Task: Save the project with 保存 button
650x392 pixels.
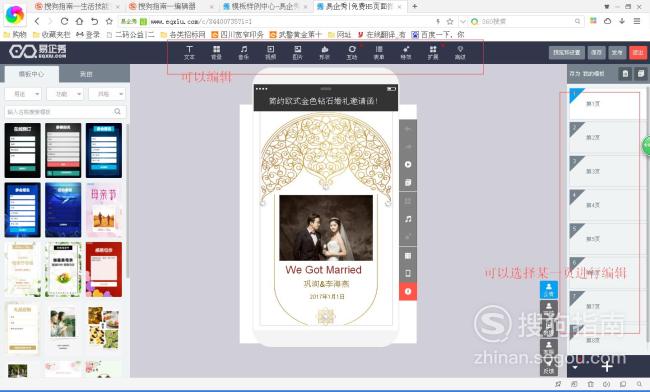Action: (596, 53)
